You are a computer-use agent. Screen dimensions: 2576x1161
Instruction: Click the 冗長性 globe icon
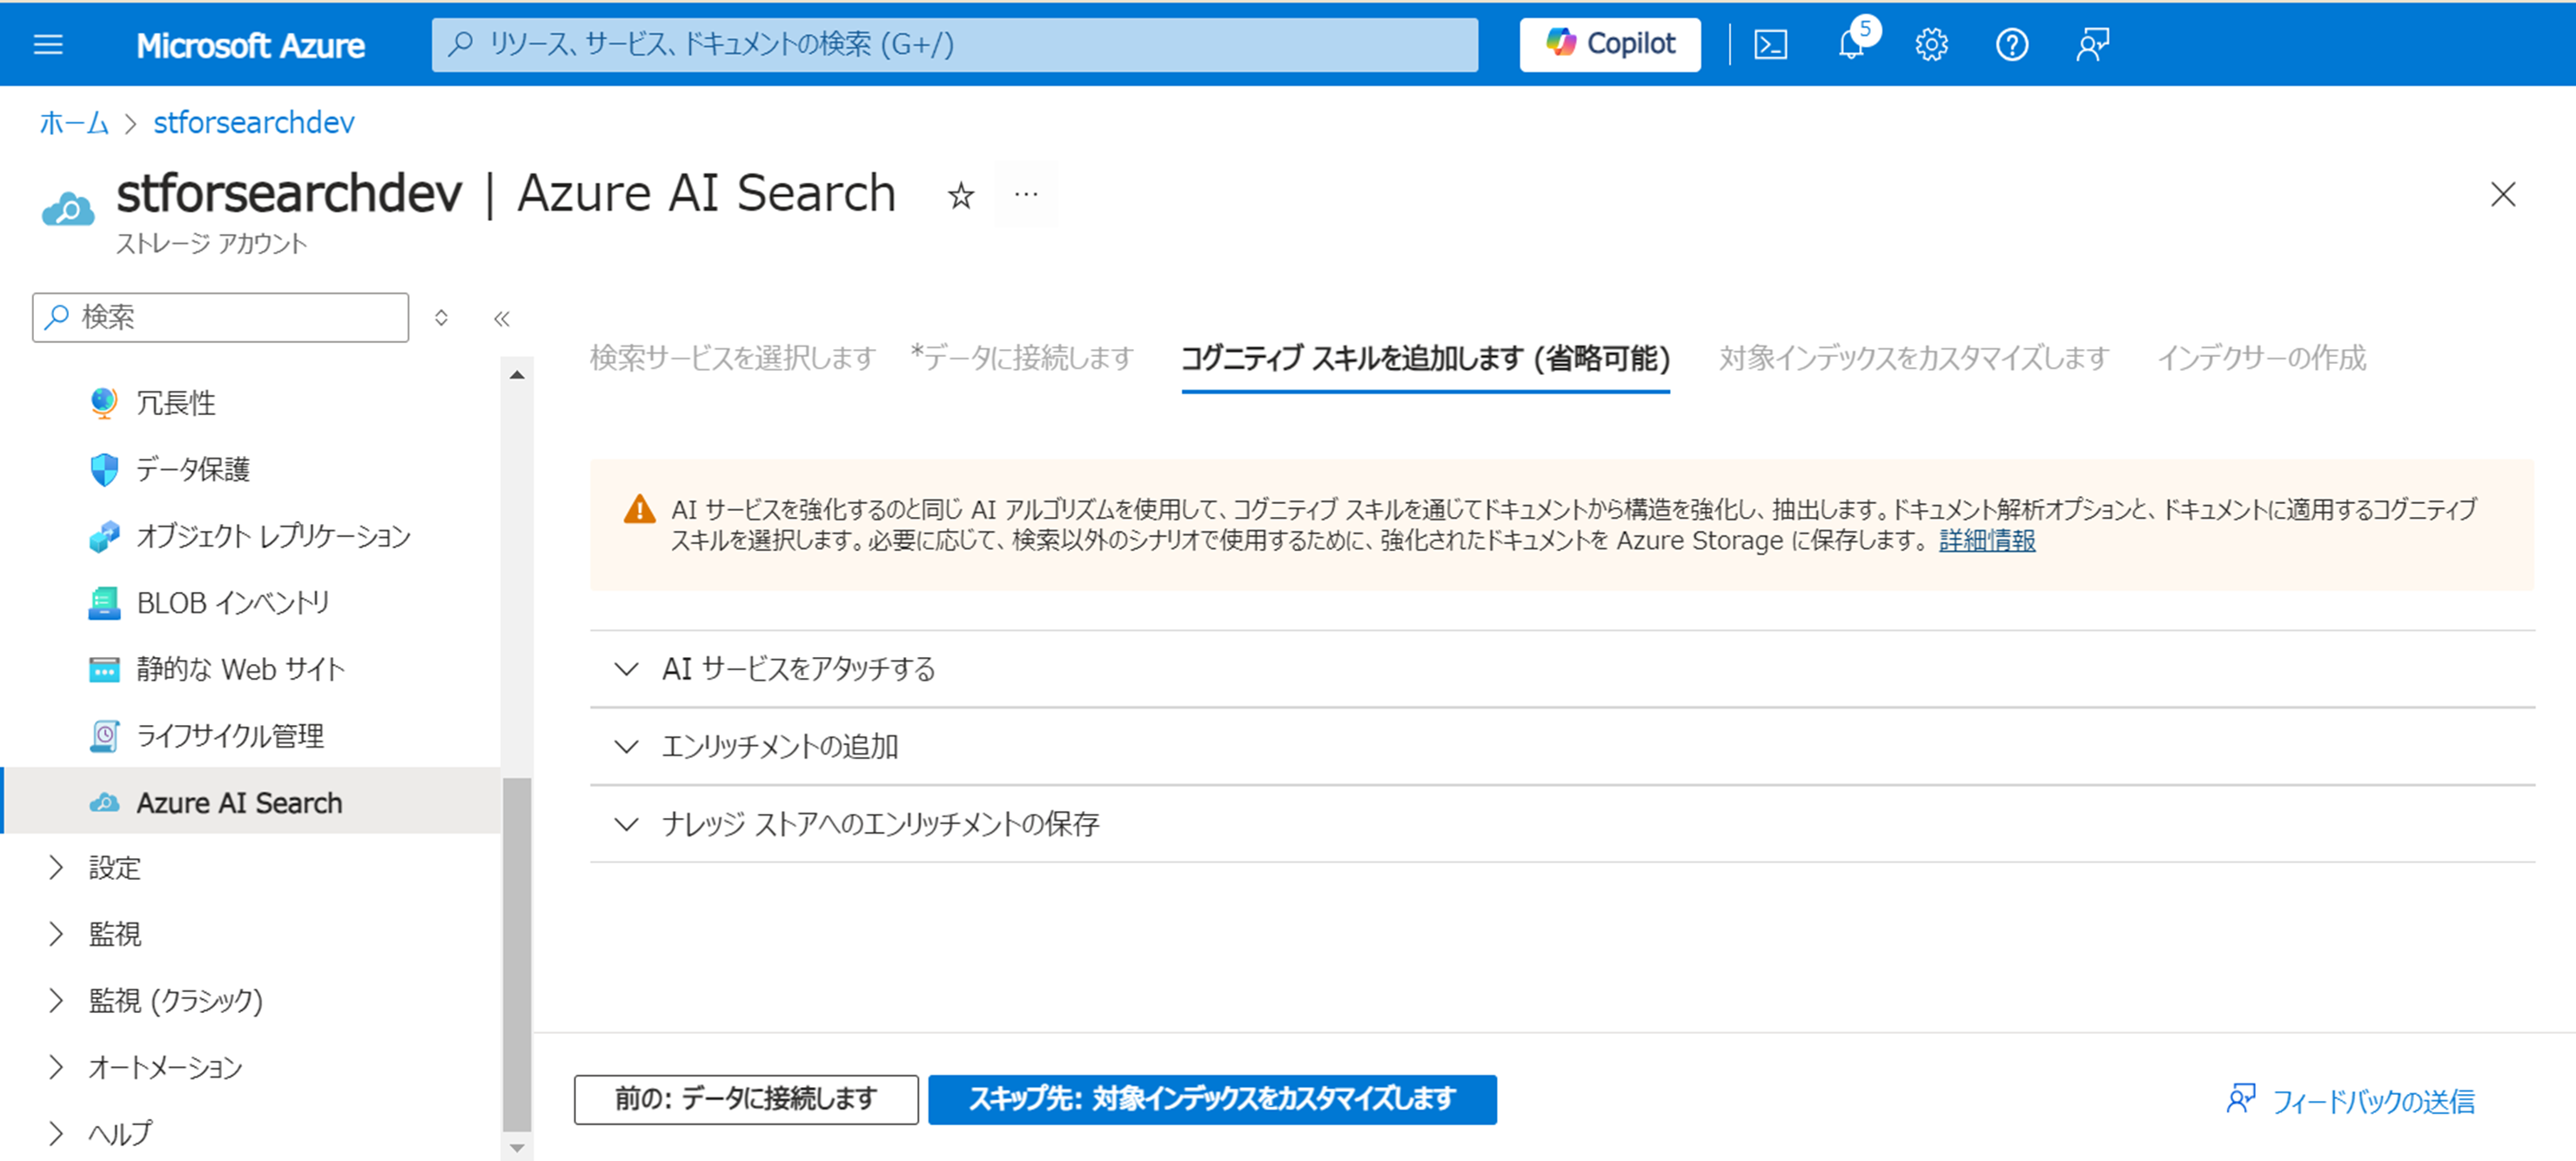point(104,403)
